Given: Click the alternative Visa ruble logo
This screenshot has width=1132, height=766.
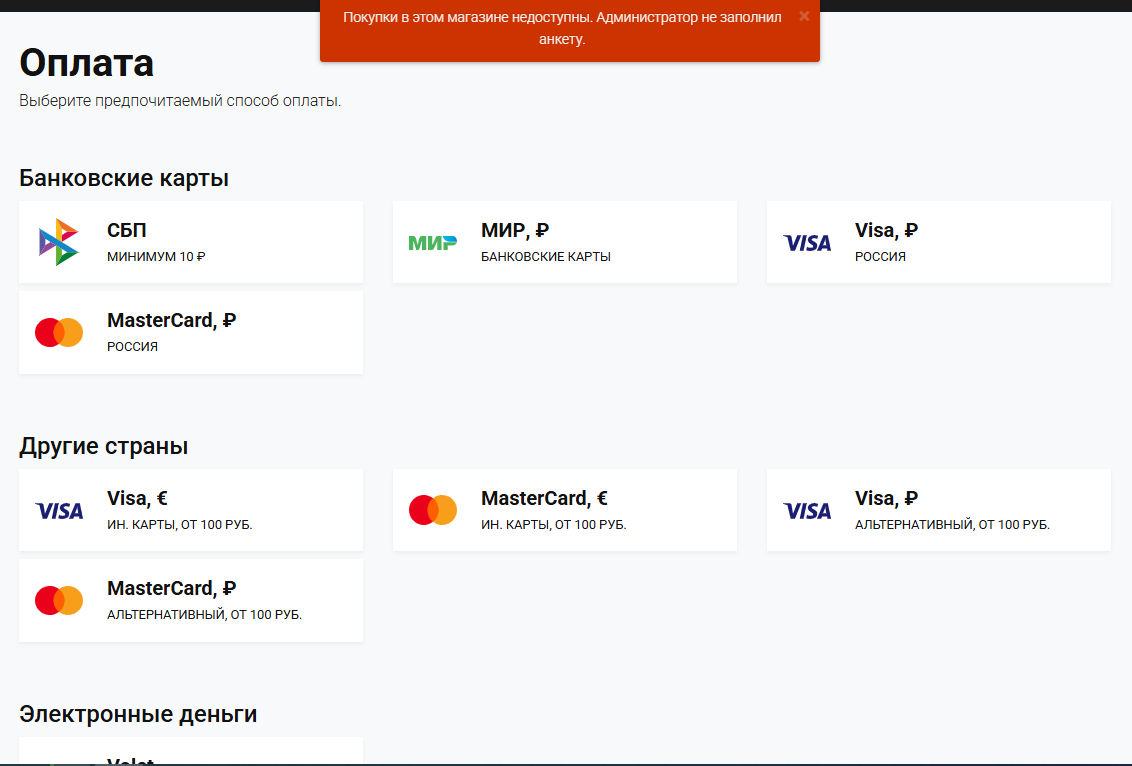Looking at the screenshot, I should (807, 510).
